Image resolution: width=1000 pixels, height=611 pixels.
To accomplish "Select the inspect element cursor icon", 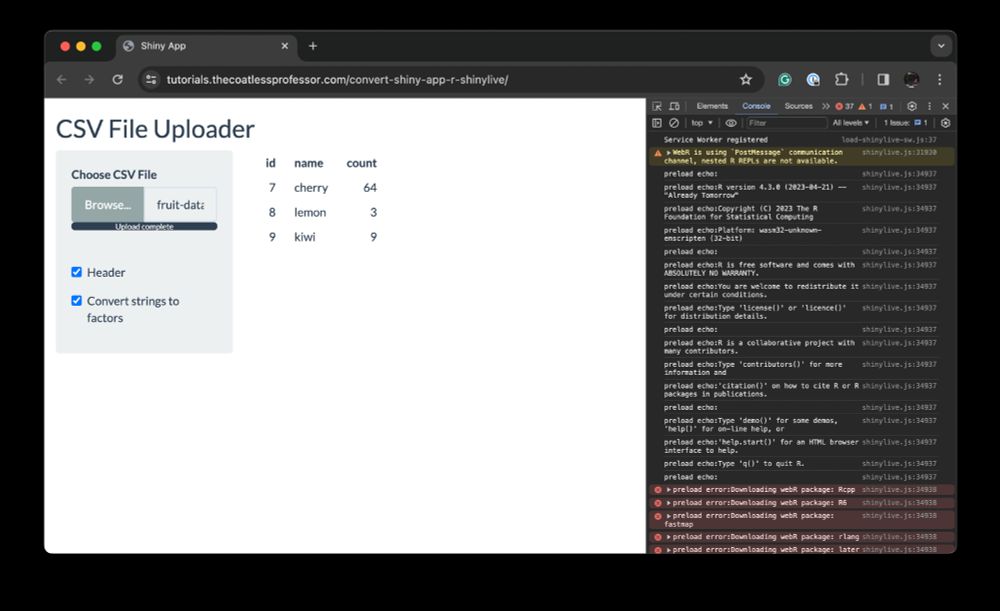I will tap(658, 105).
